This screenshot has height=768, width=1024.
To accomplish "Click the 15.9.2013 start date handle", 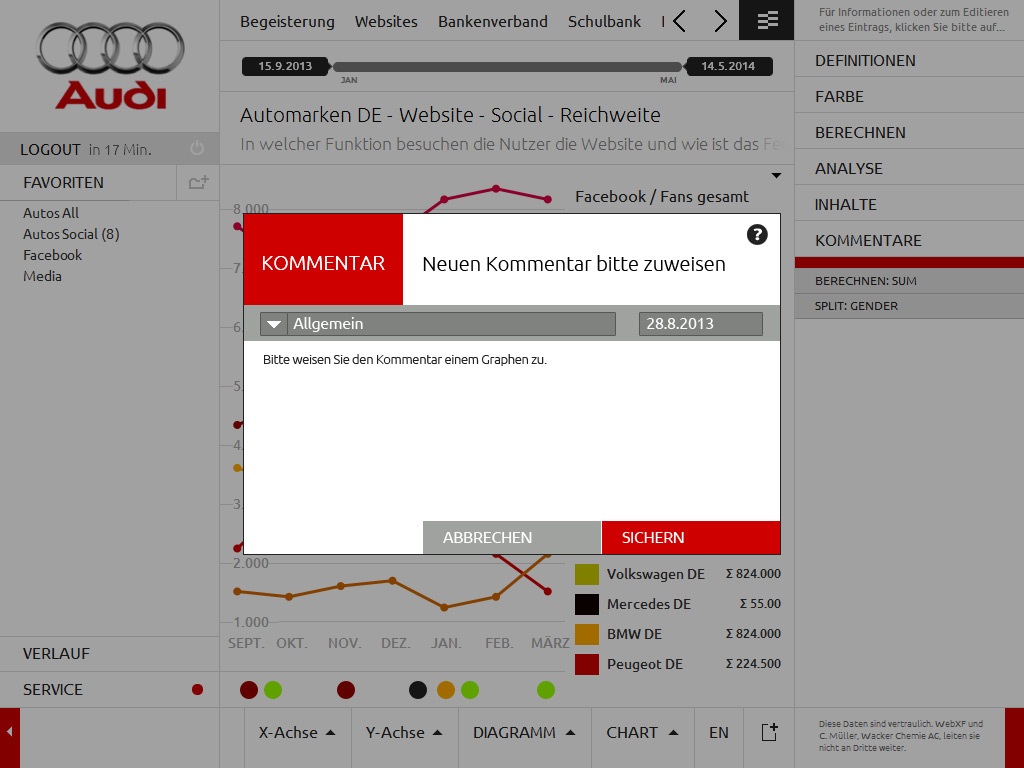I will coord(285,66).
